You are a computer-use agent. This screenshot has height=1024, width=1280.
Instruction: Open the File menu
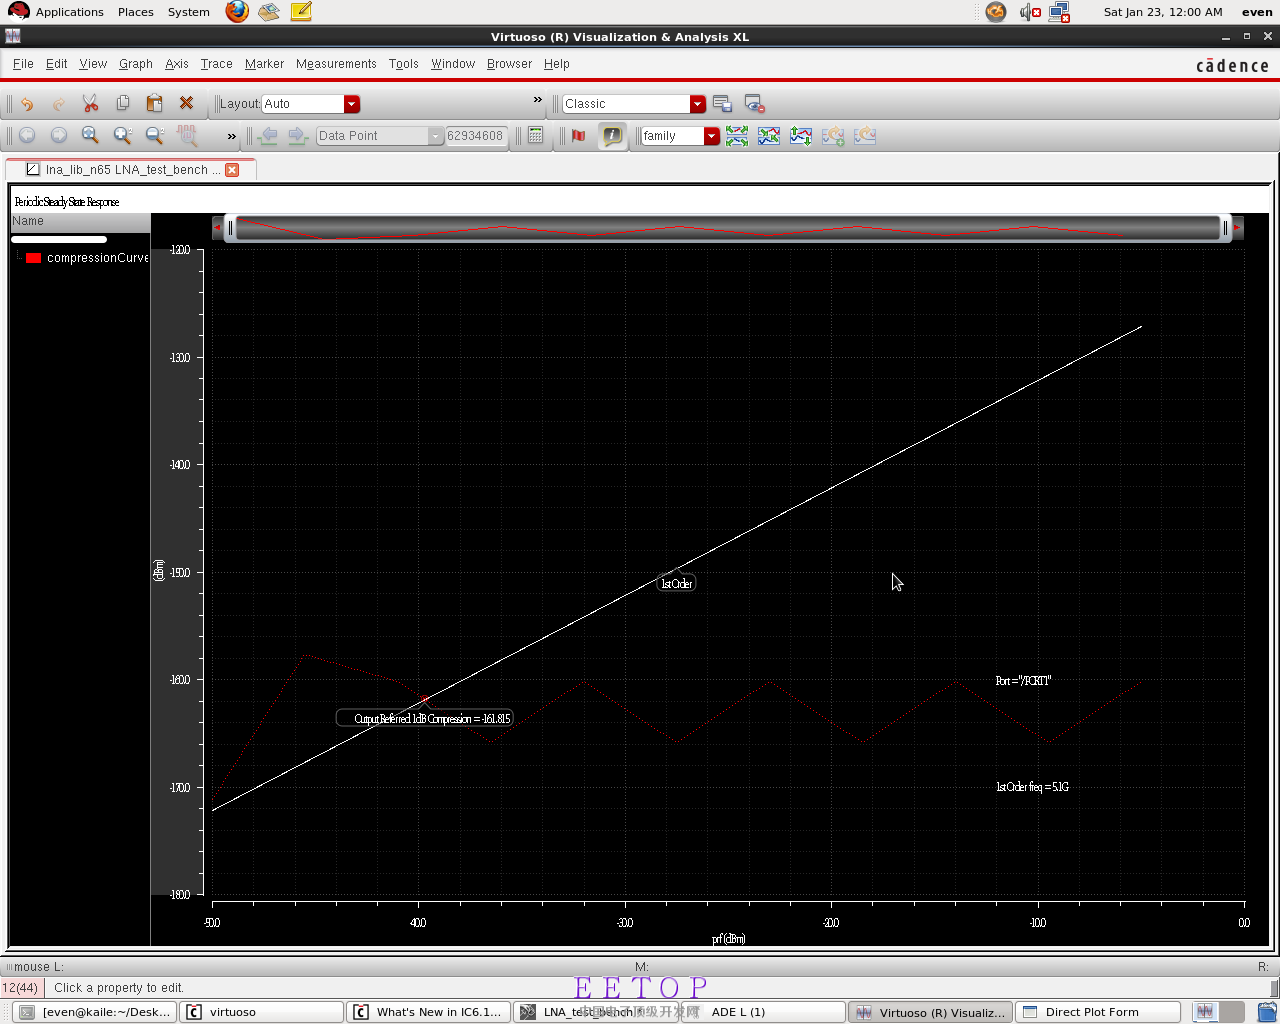click(23, 64)
